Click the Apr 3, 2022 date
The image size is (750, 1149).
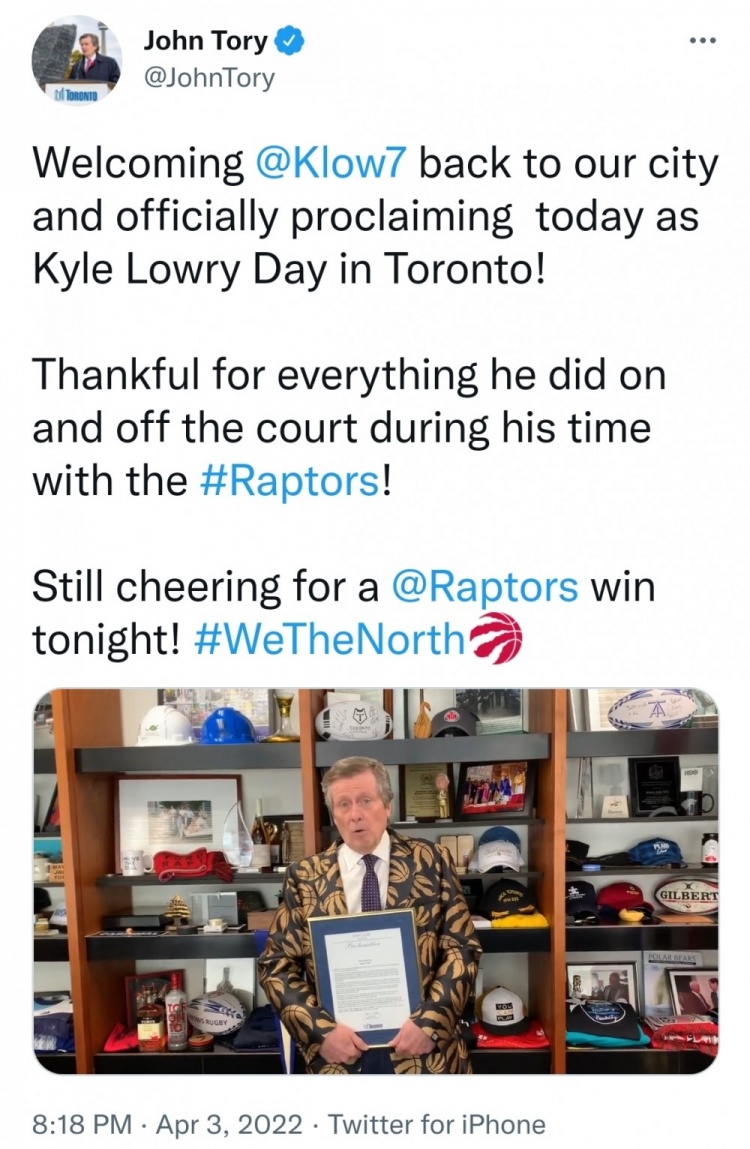point(229,1123)
